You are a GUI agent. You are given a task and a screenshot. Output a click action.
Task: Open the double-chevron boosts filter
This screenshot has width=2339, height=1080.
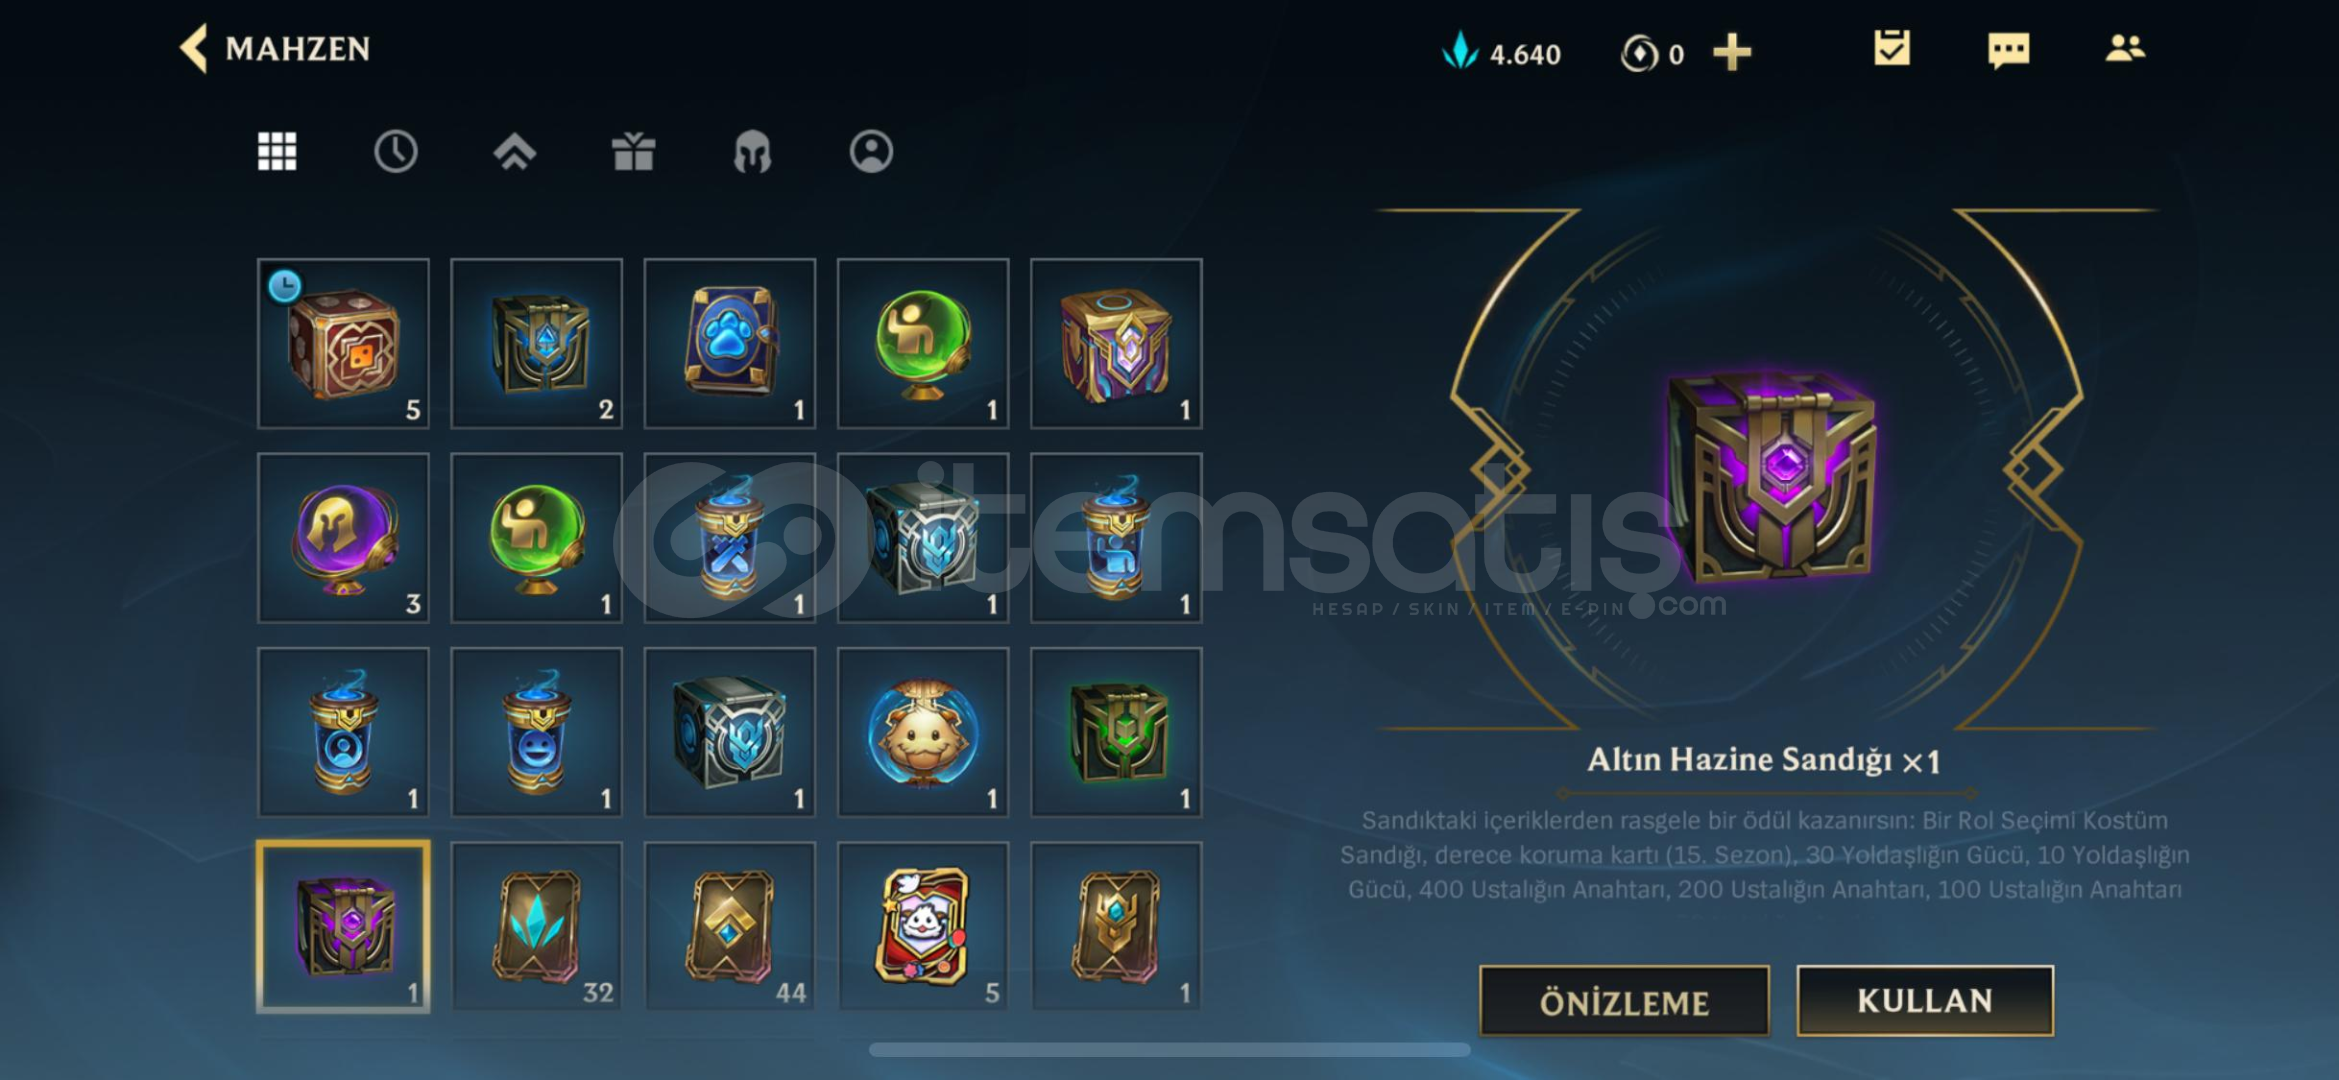515,152
